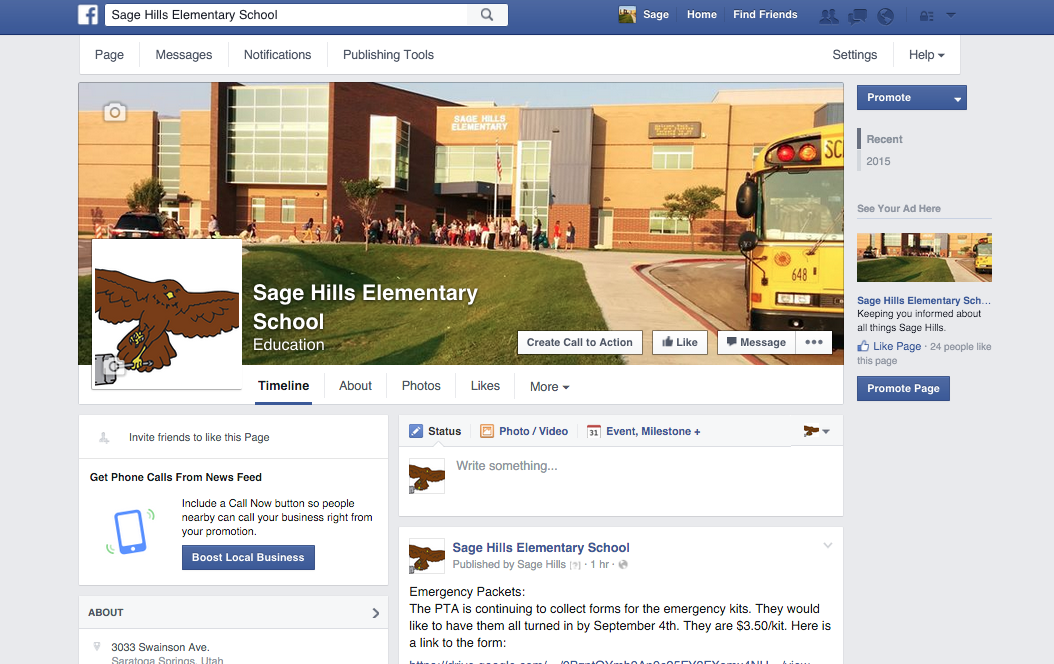Click camera icon to change cover photo
The image size is (1054, 664).
point(115,112)
